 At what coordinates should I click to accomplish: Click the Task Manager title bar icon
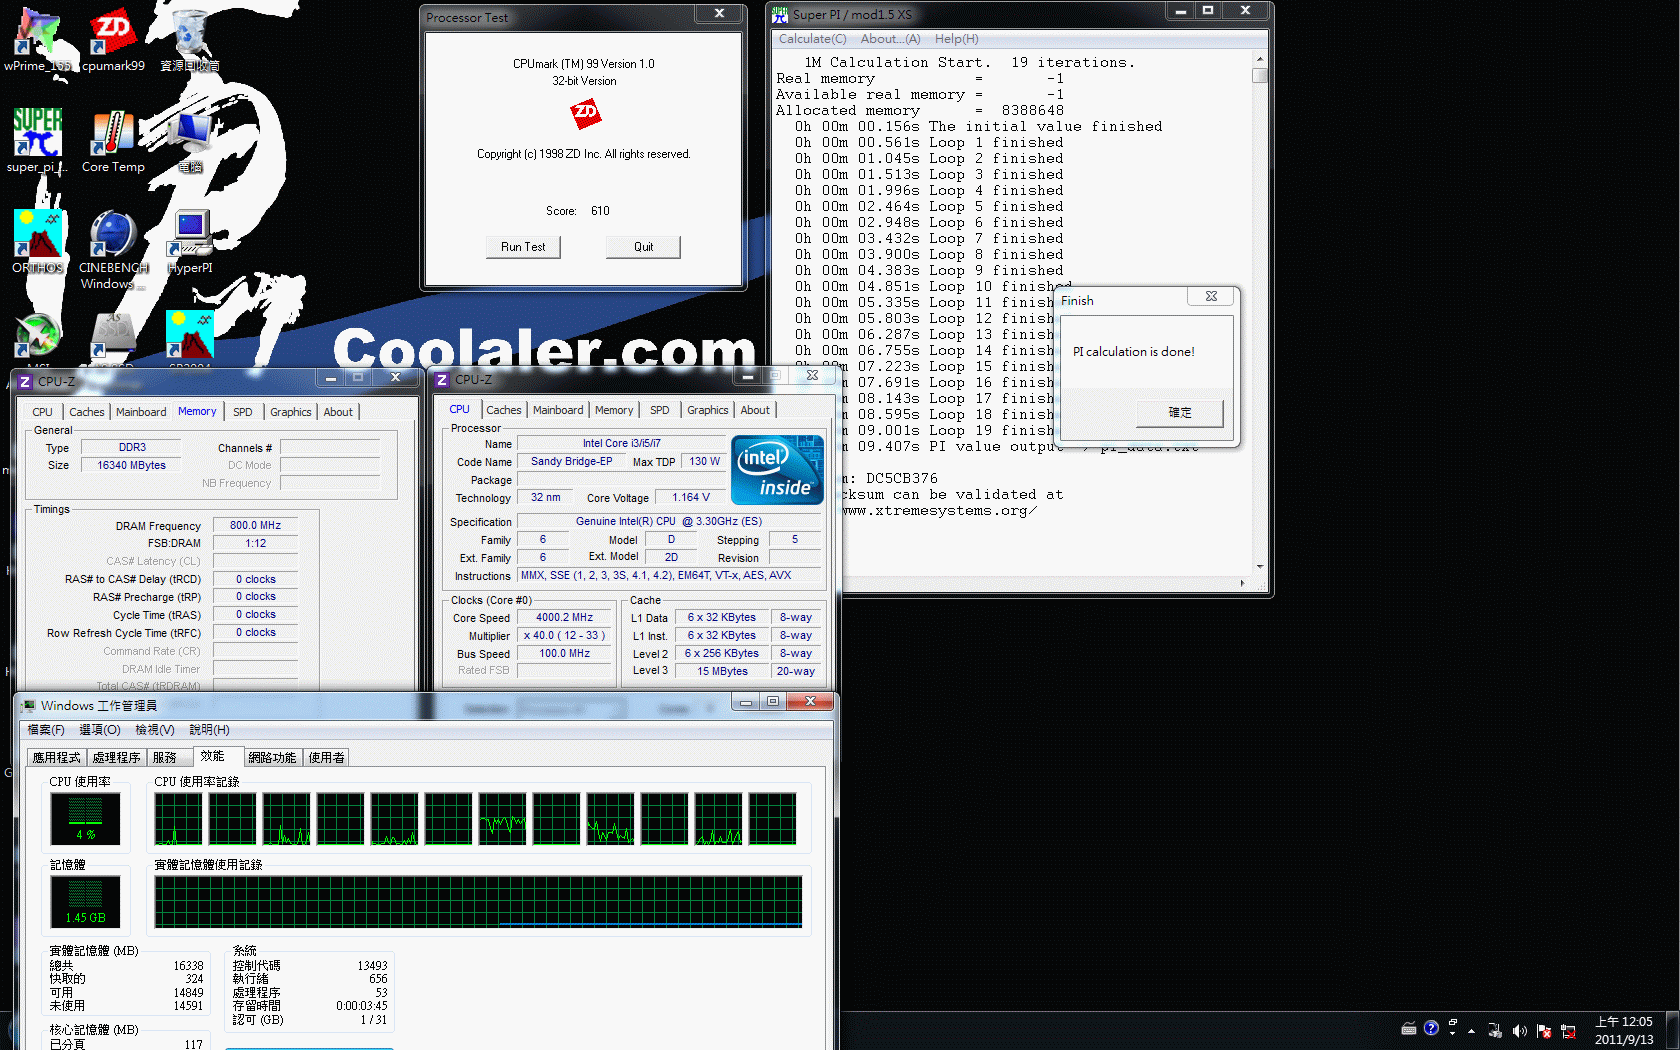(28, 706)
